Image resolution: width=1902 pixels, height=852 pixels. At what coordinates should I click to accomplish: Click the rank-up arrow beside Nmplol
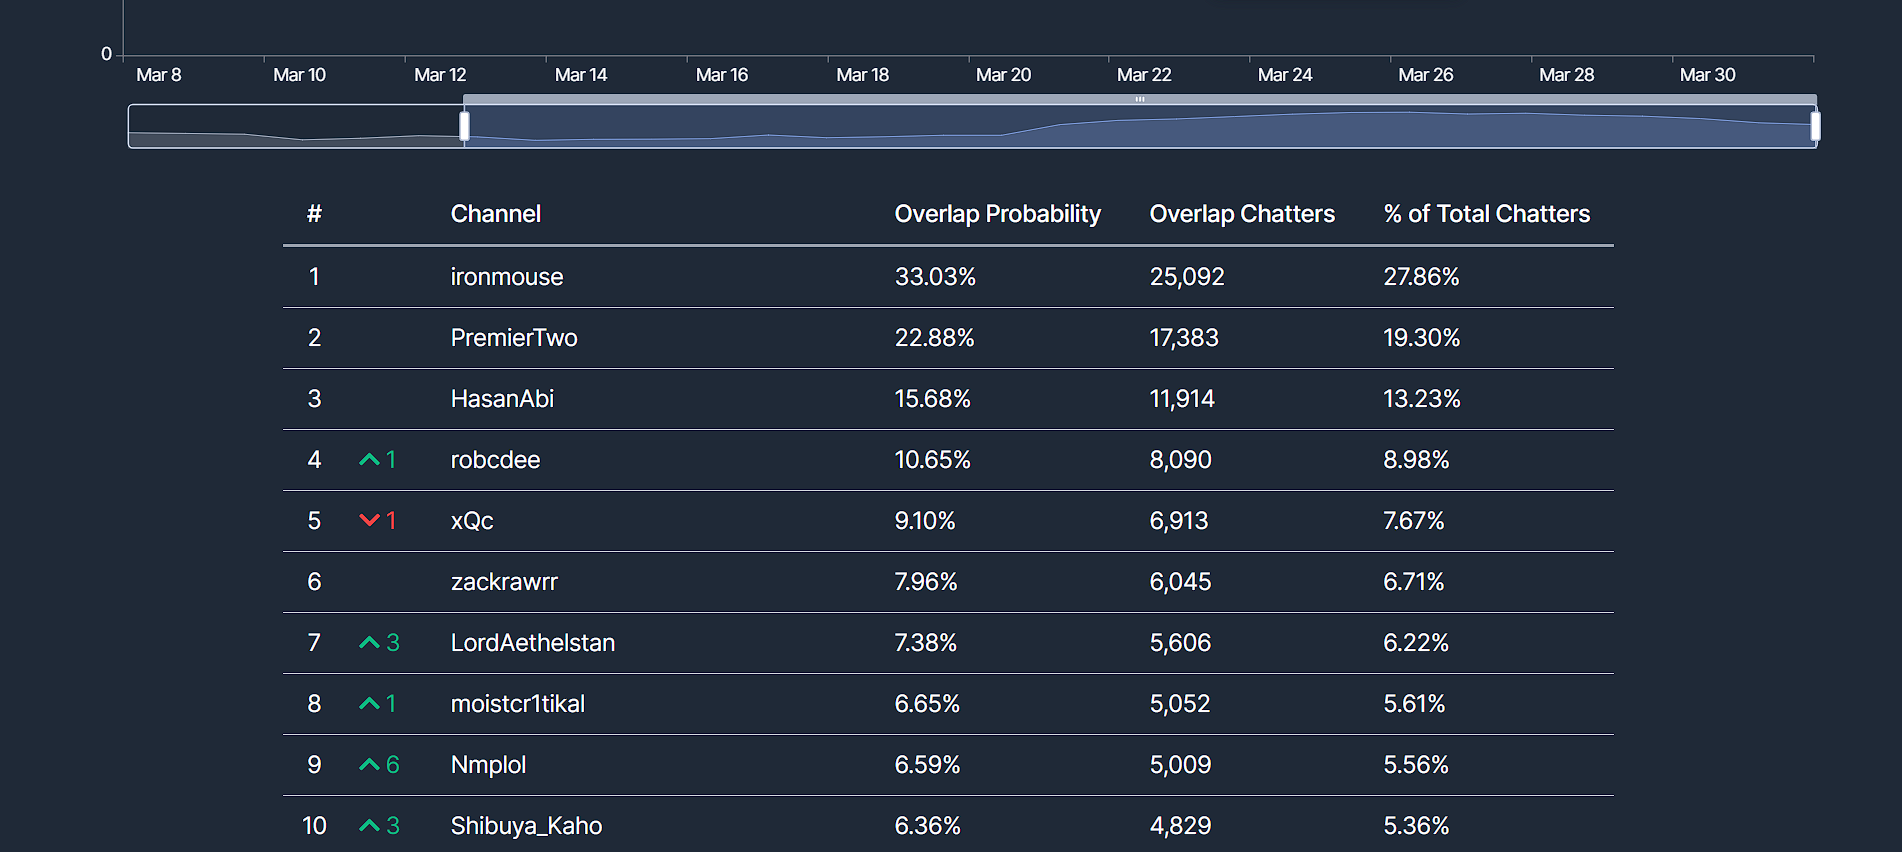[x=369, y=765]
